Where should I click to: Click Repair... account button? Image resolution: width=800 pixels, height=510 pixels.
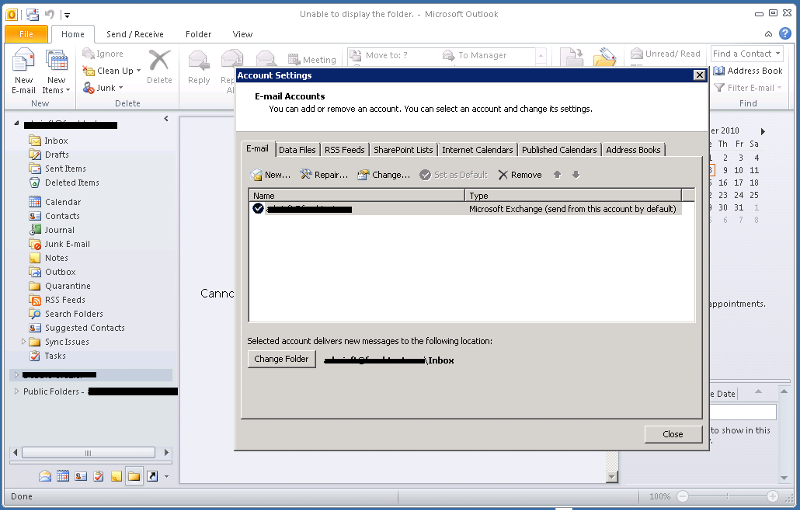pos(323,175)
